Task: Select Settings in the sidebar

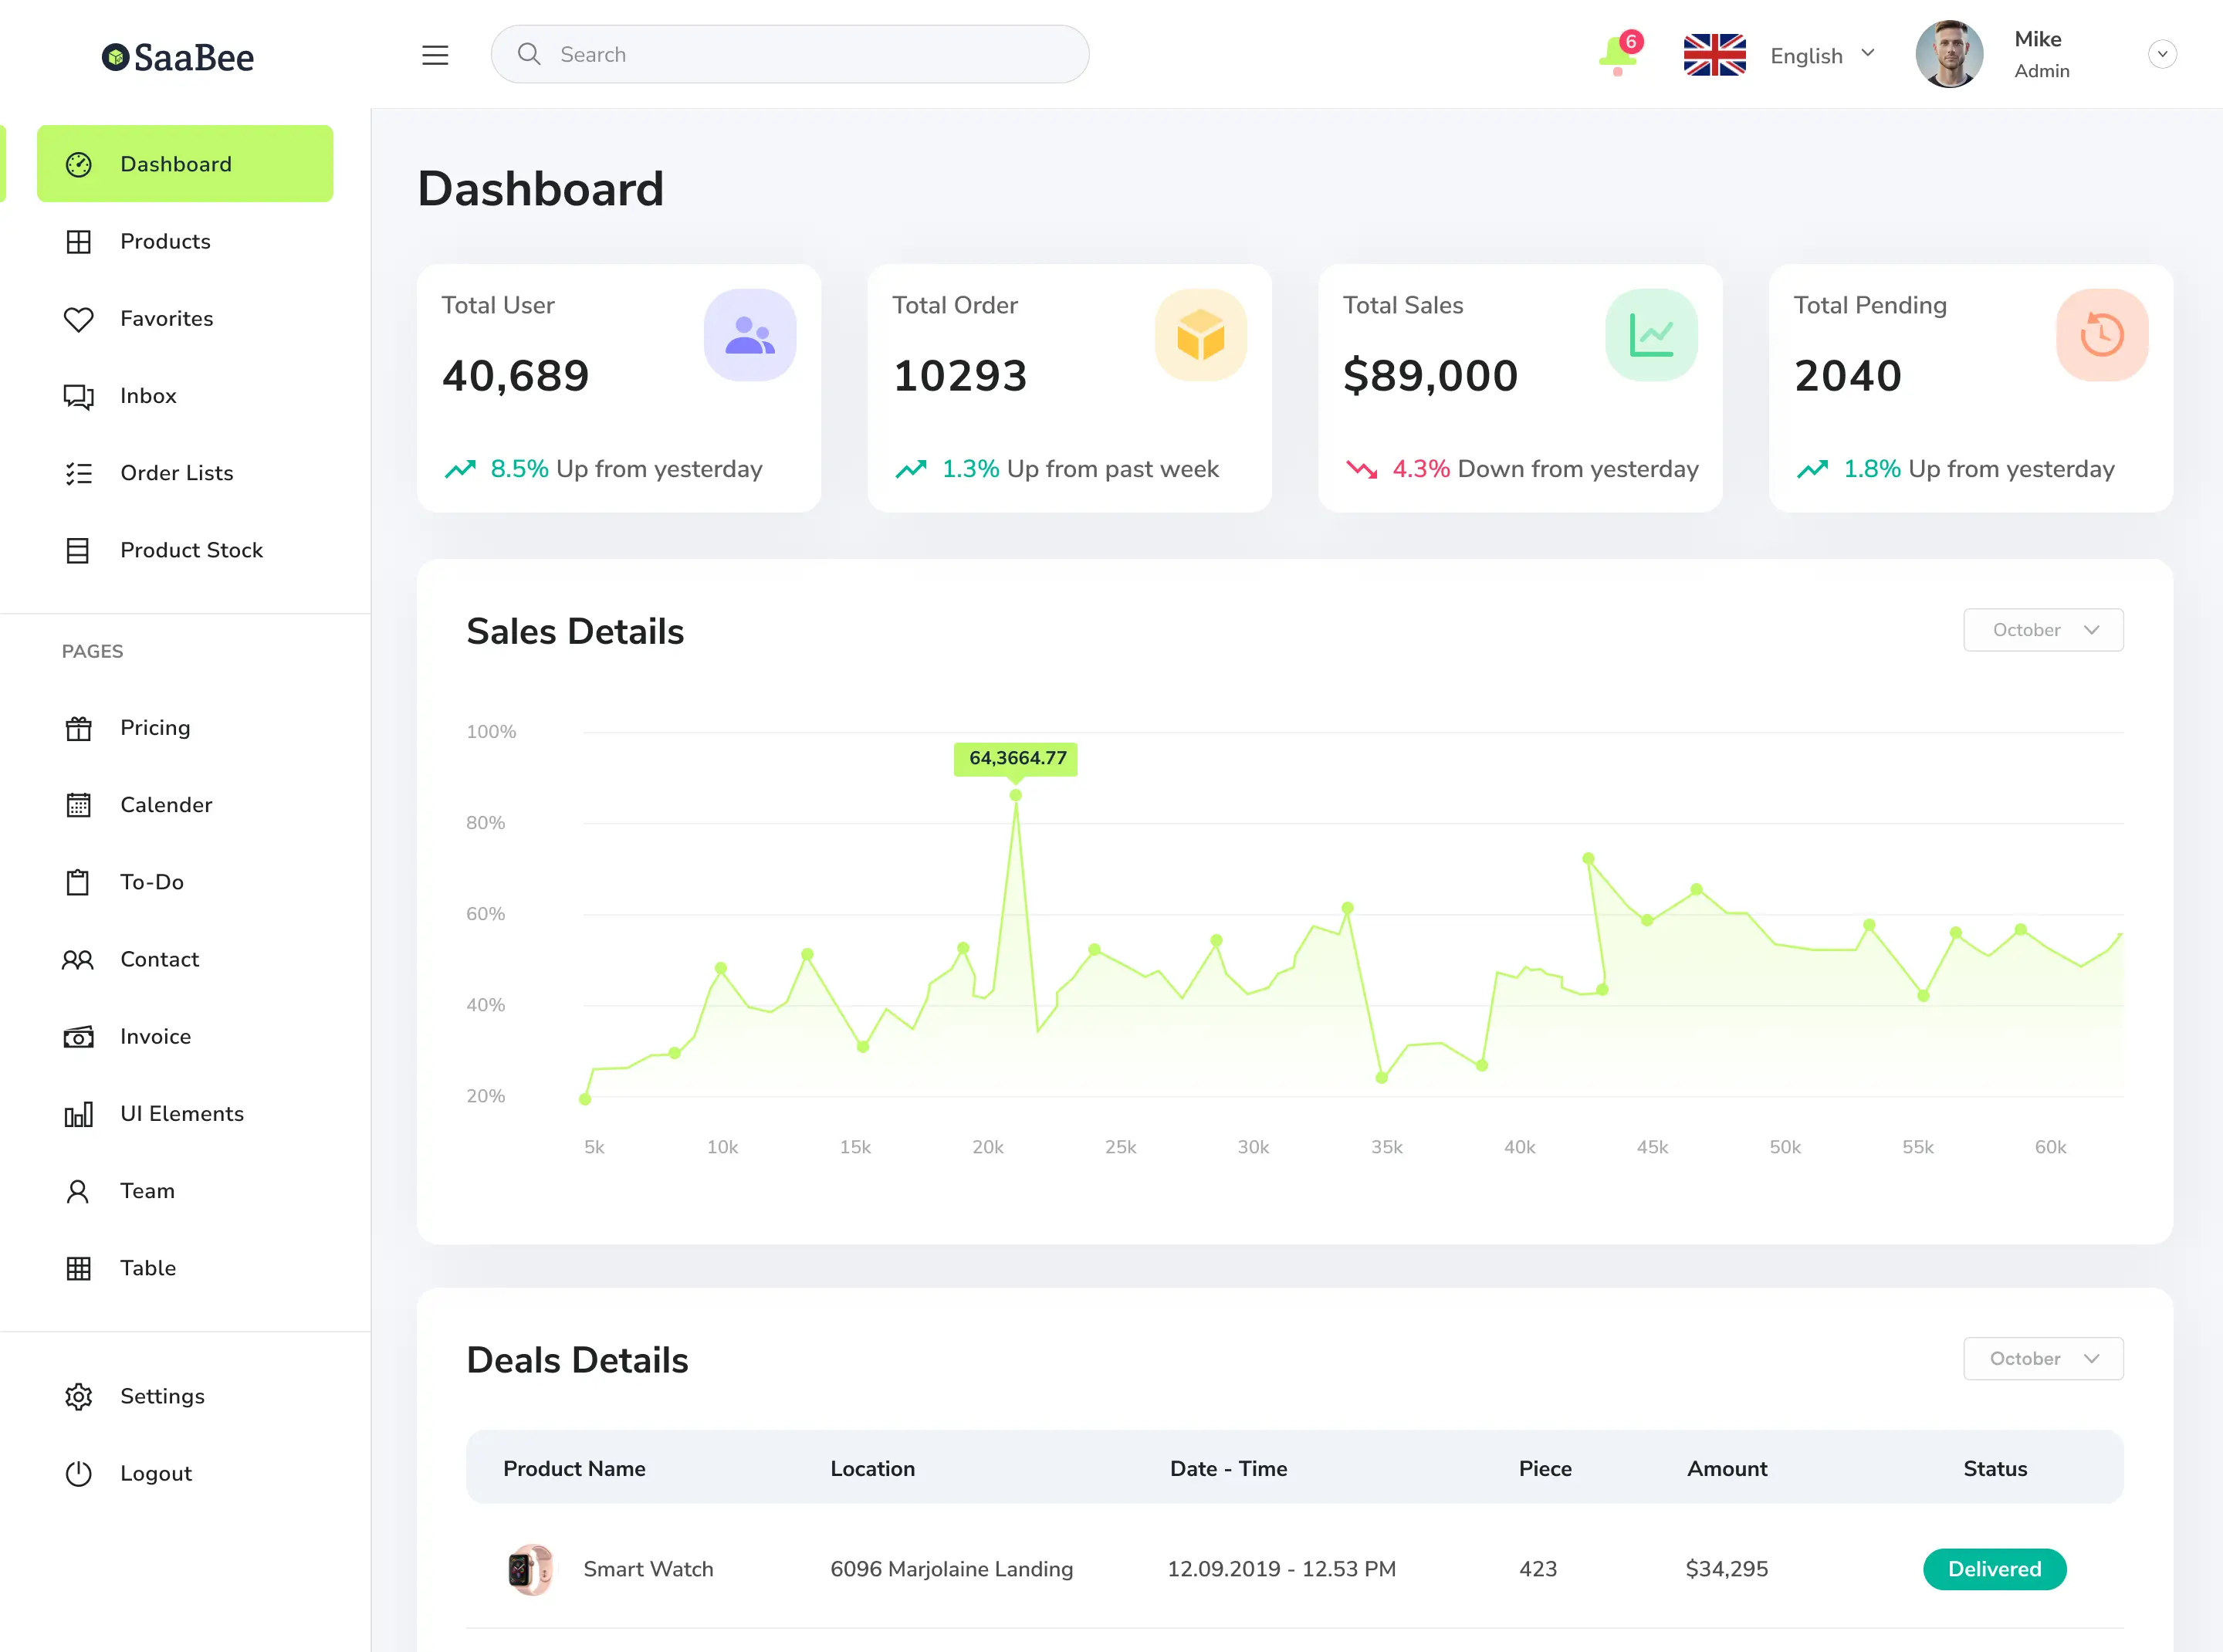Action: (x=162, y=1396)
